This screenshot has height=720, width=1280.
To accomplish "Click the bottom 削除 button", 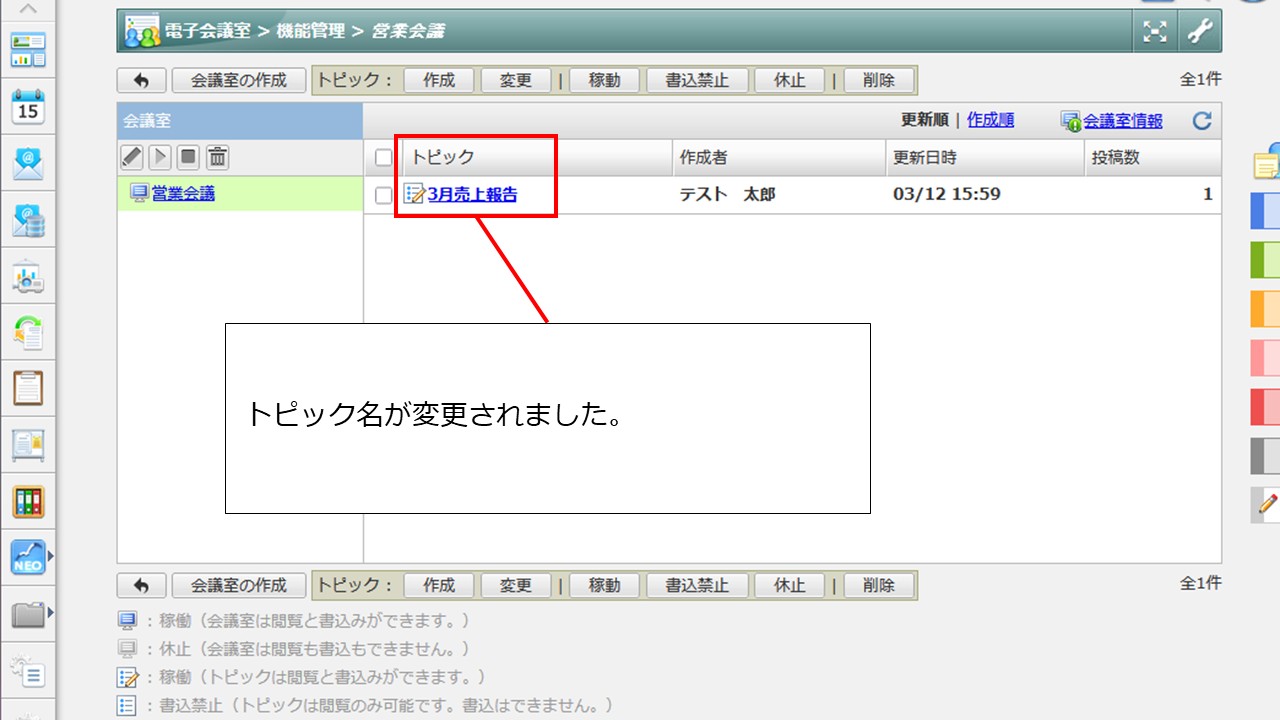I will (878, 585).
